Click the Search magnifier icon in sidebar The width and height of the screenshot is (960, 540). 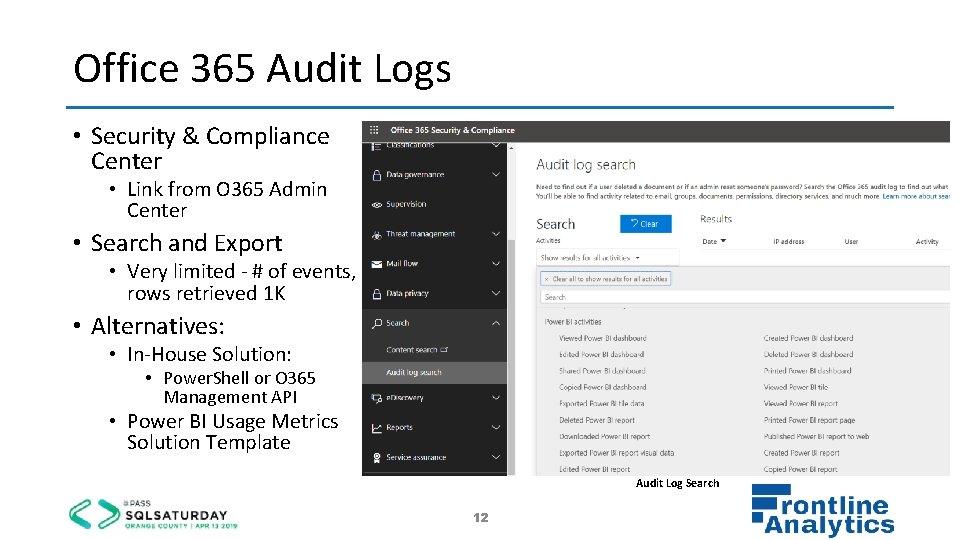point(377,323)
